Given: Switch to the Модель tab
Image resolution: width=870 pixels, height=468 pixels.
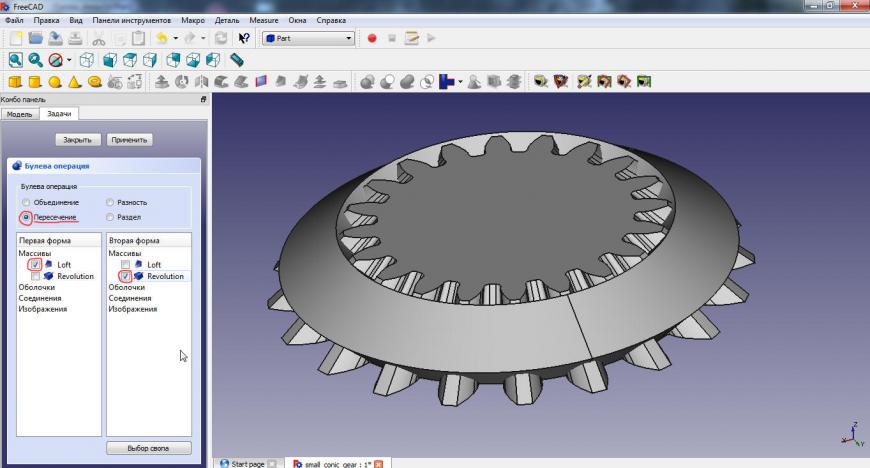Looking at the screenshot, I should pyautogui.click(x=20, y=114).
